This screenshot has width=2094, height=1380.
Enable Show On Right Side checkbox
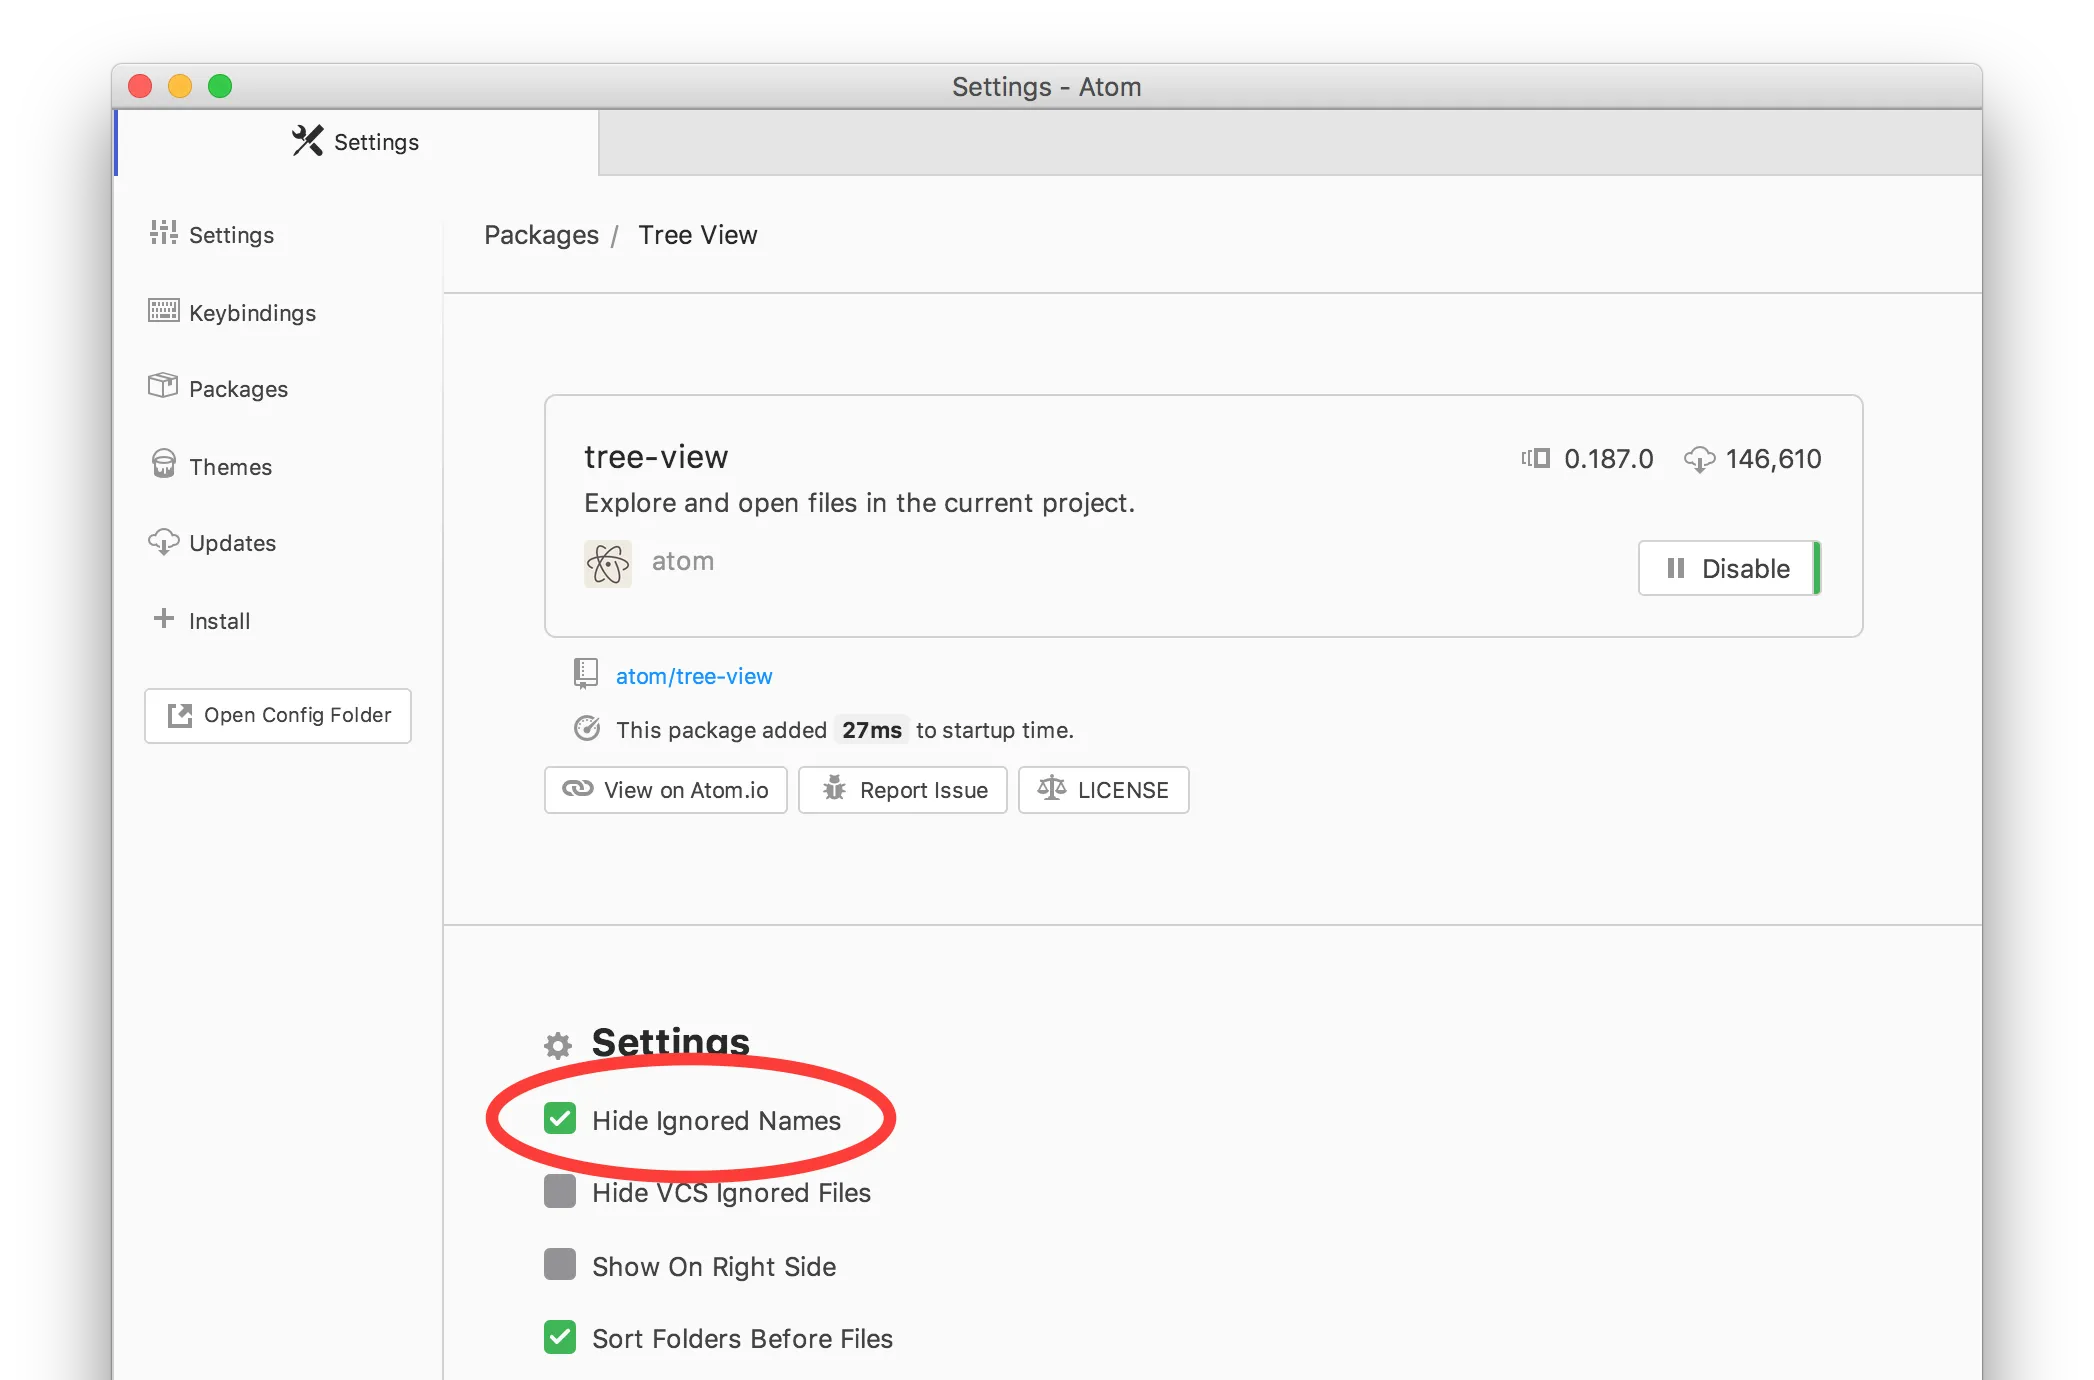[560, 1265]
